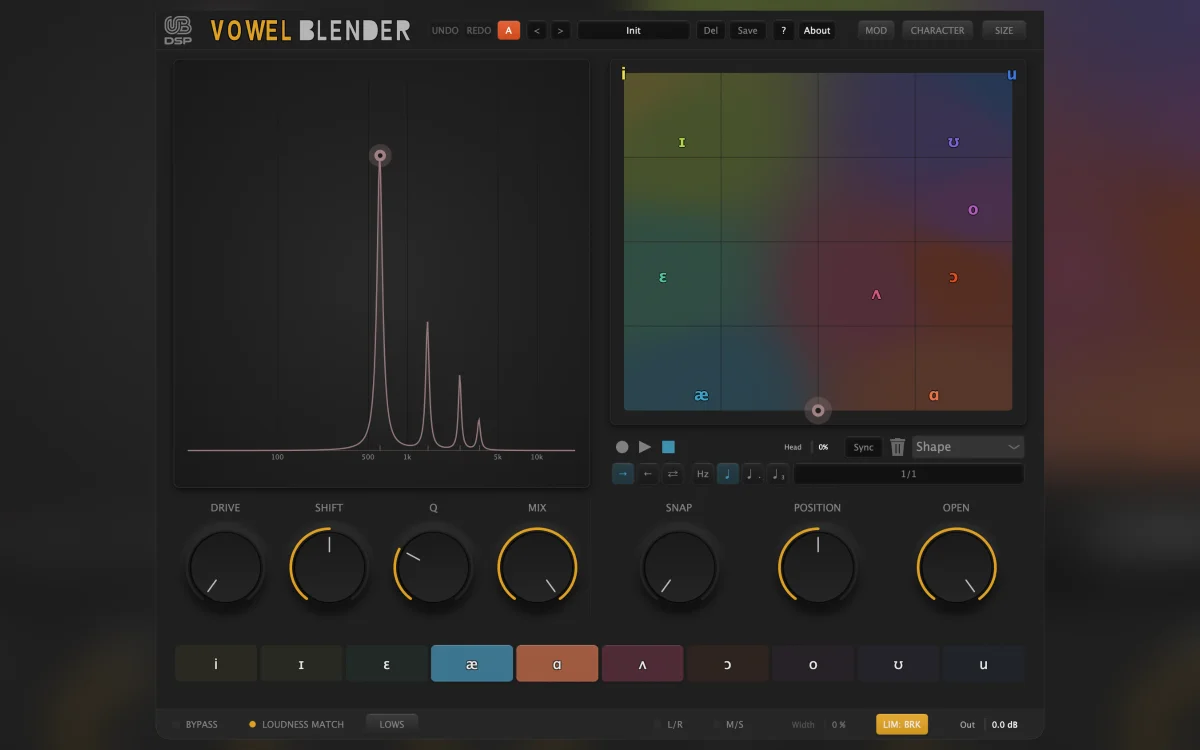Viewport: 1200px width, 750px height.
Task: Go to next preset arrow
Action: coord(560,30)
